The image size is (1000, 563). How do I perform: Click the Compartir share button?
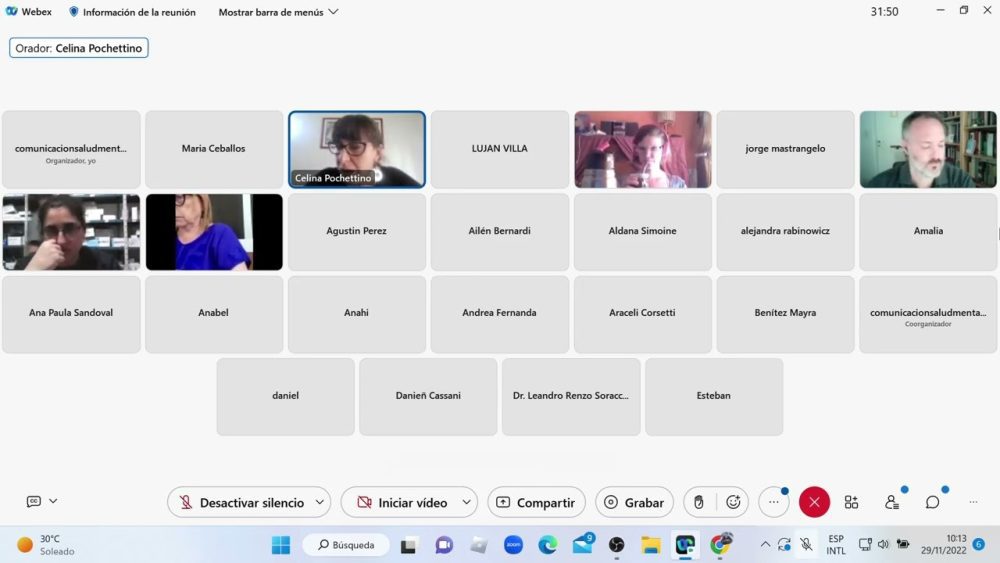tap(536, 502)
